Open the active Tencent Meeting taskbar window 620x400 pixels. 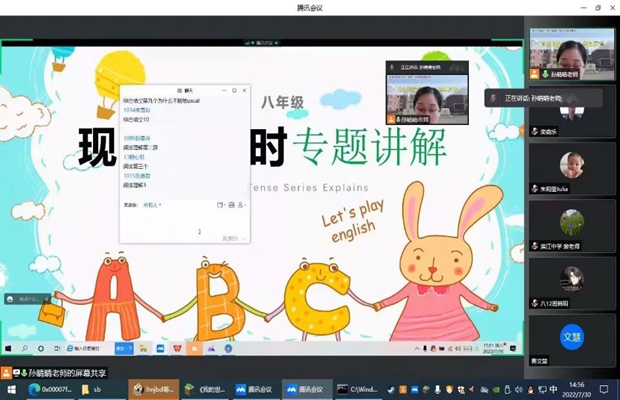tap(305, 389)
